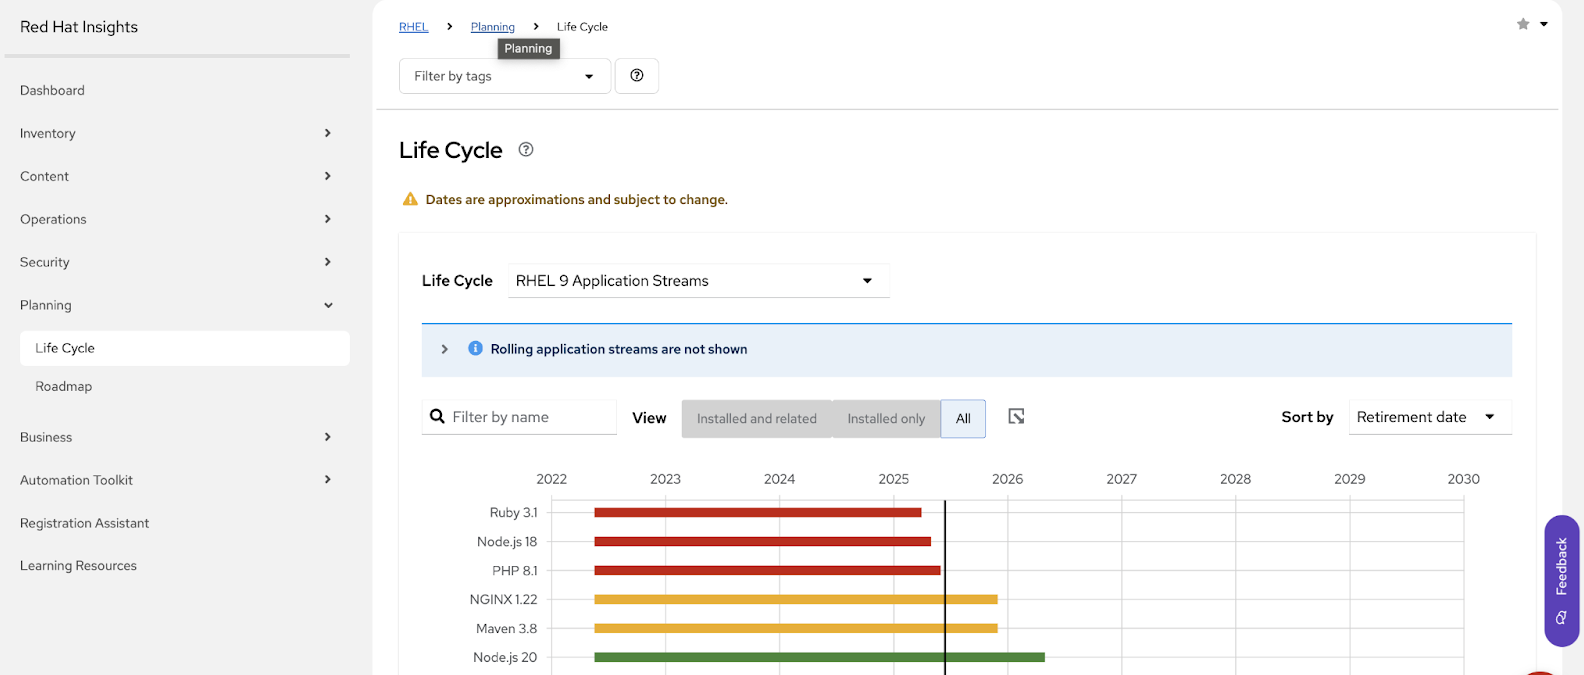The image size is (1584, 675).
Task: Open Roadmap in the sidebar
Action: tap(64, 386)
